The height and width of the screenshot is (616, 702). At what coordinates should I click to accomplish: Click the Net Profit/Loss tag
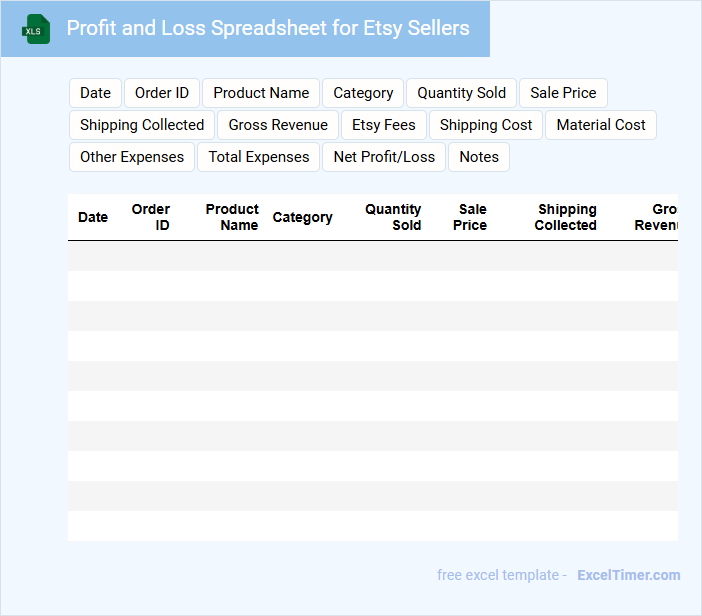384,157
